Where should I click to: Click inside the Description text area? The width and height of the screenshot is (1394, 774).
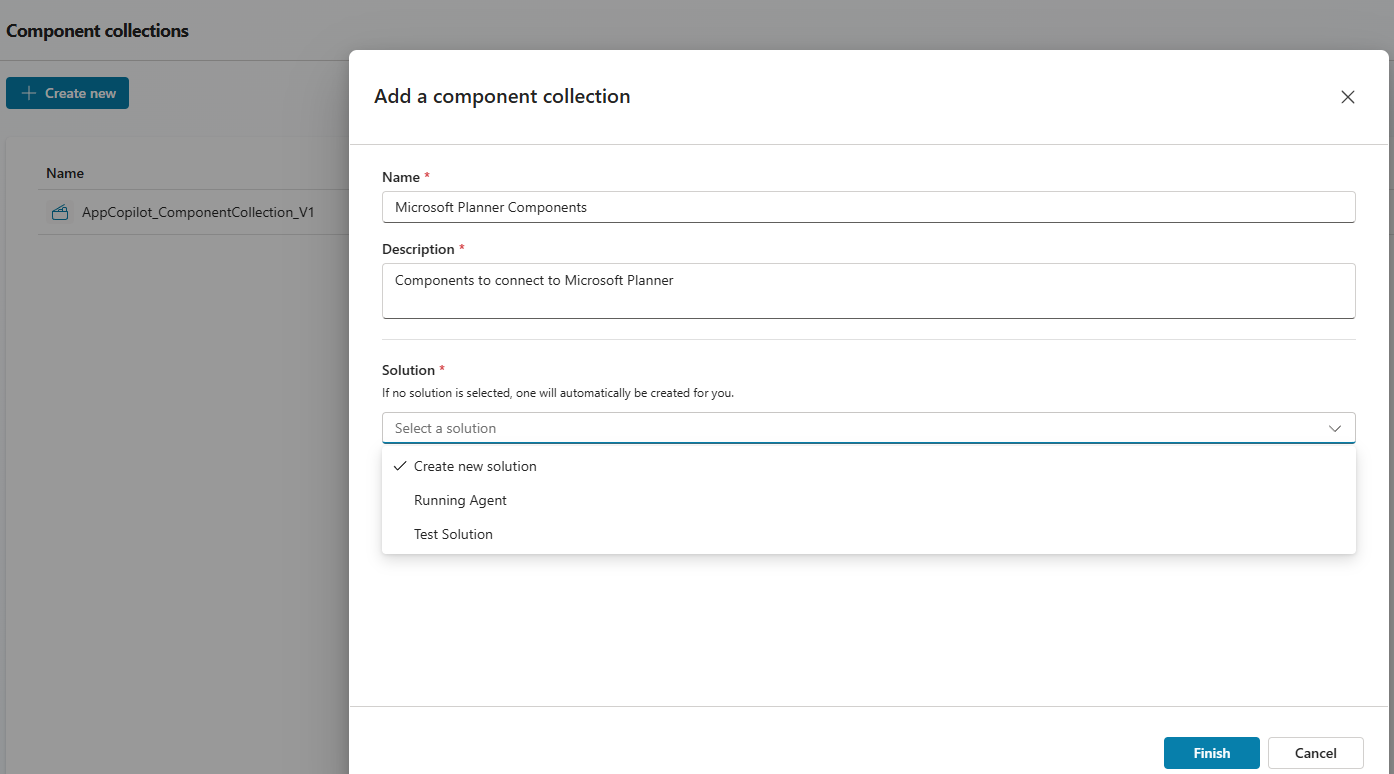[867, 291]
